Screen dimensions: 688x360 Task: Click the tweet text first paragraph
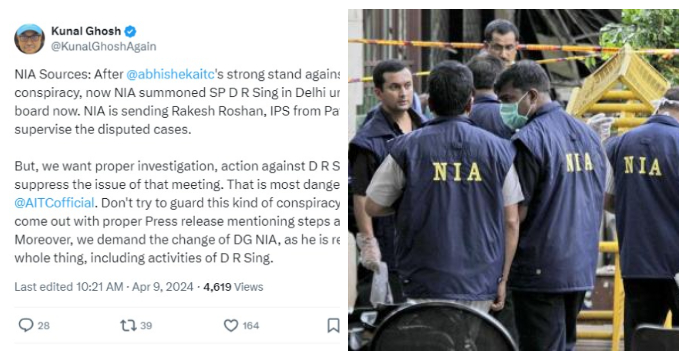click(177, 102)
